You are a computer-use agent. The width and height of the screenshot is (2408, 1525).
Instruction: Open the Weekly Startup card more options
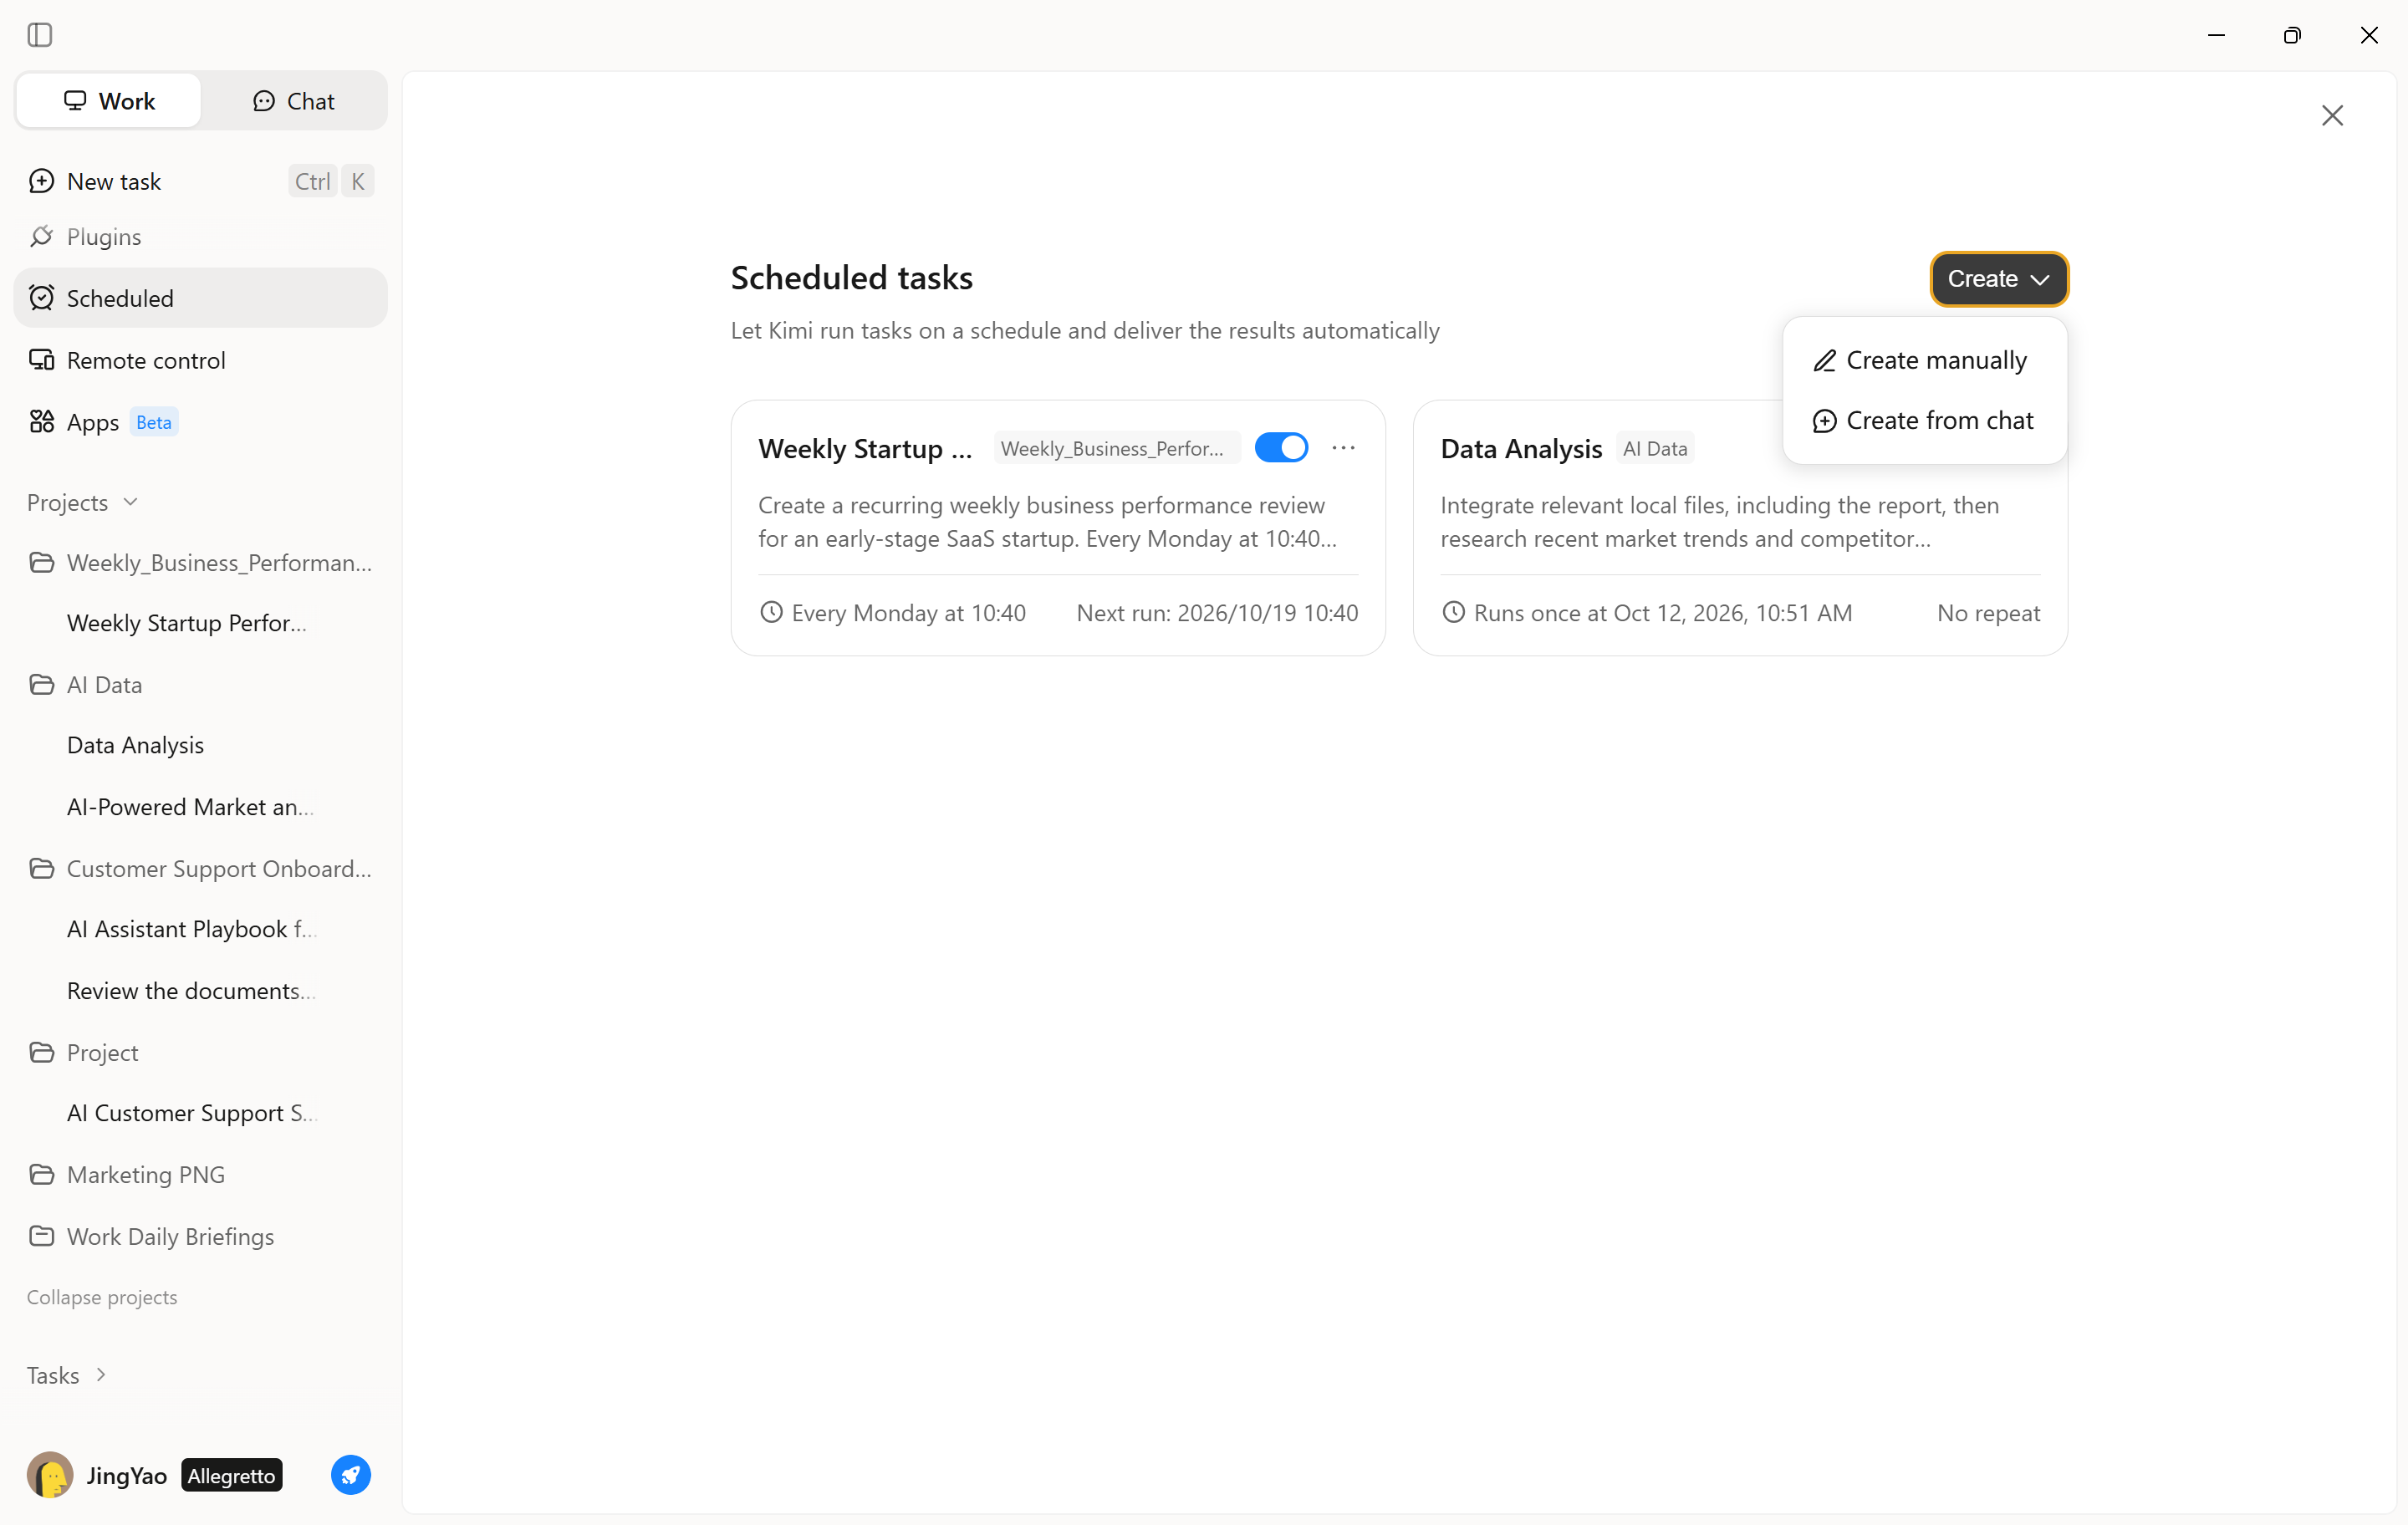tap(1343, 448)
